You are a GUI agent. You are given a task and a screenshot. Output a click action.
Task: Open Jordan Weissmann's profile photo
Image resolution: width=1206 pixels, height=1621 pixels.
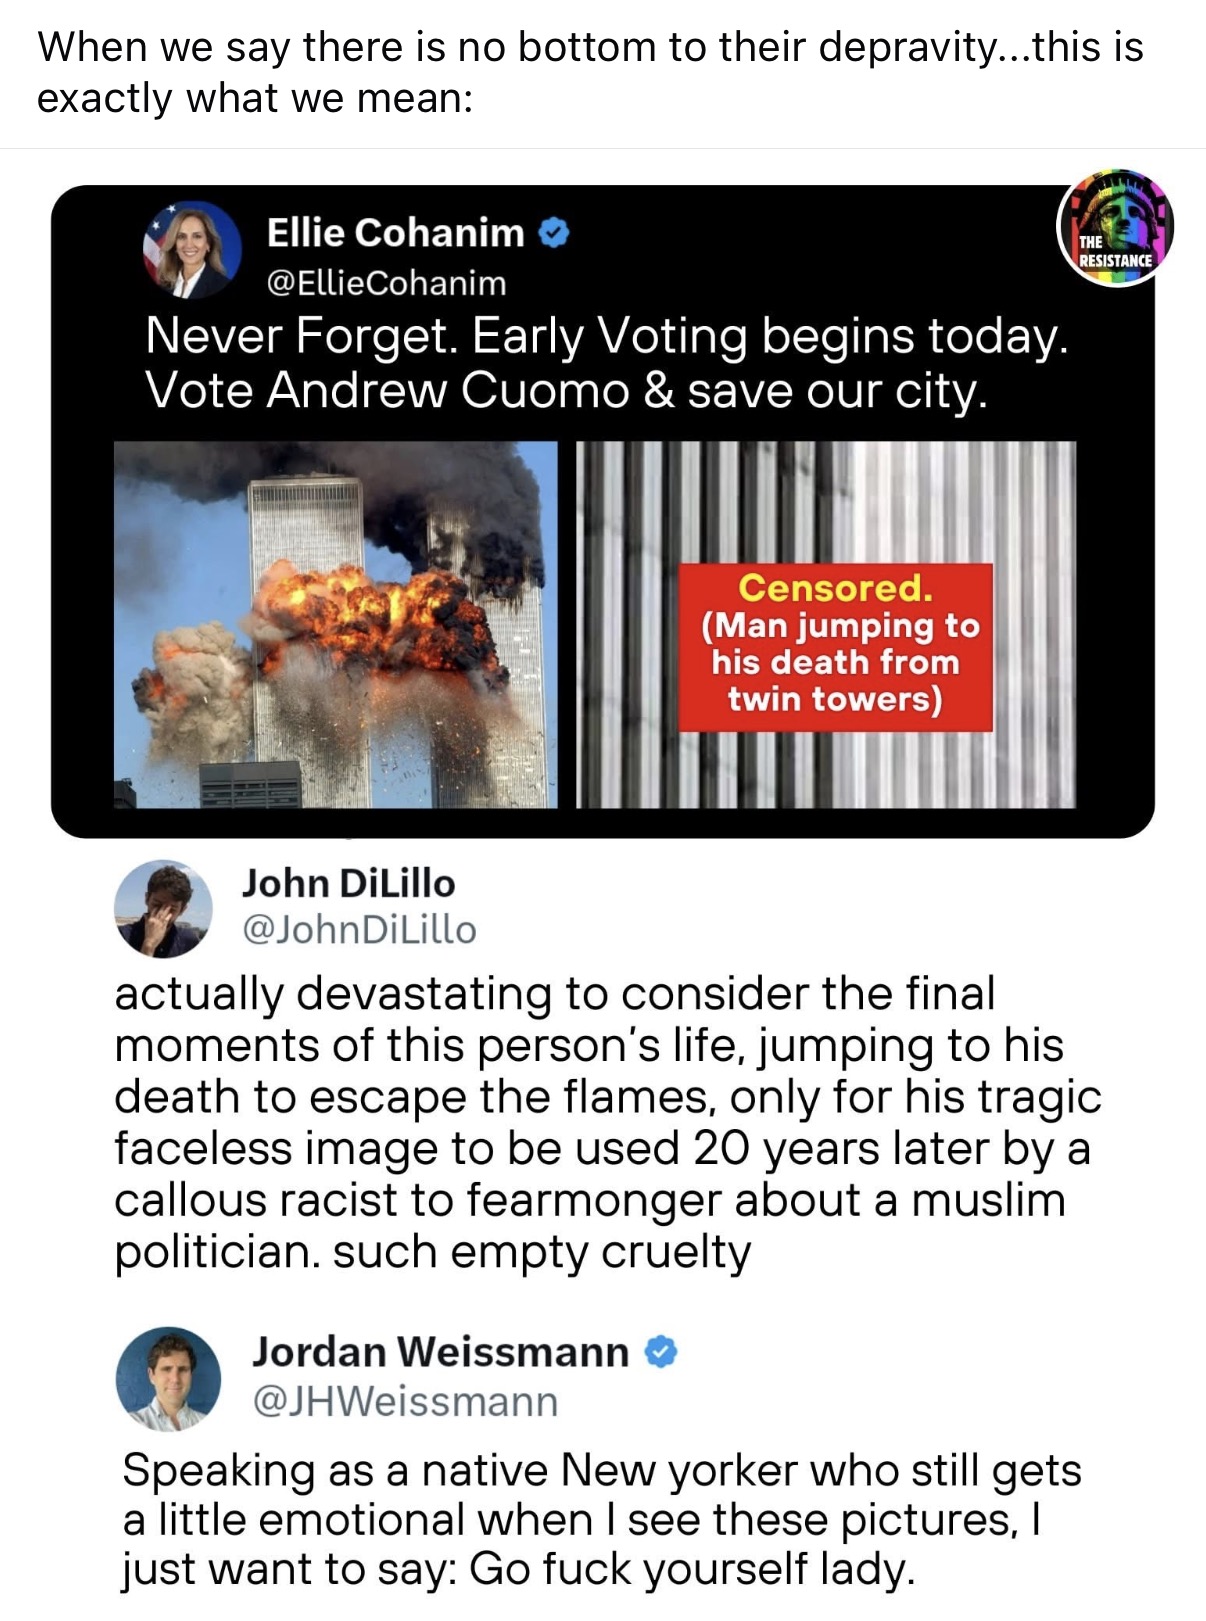[168, 1378]
